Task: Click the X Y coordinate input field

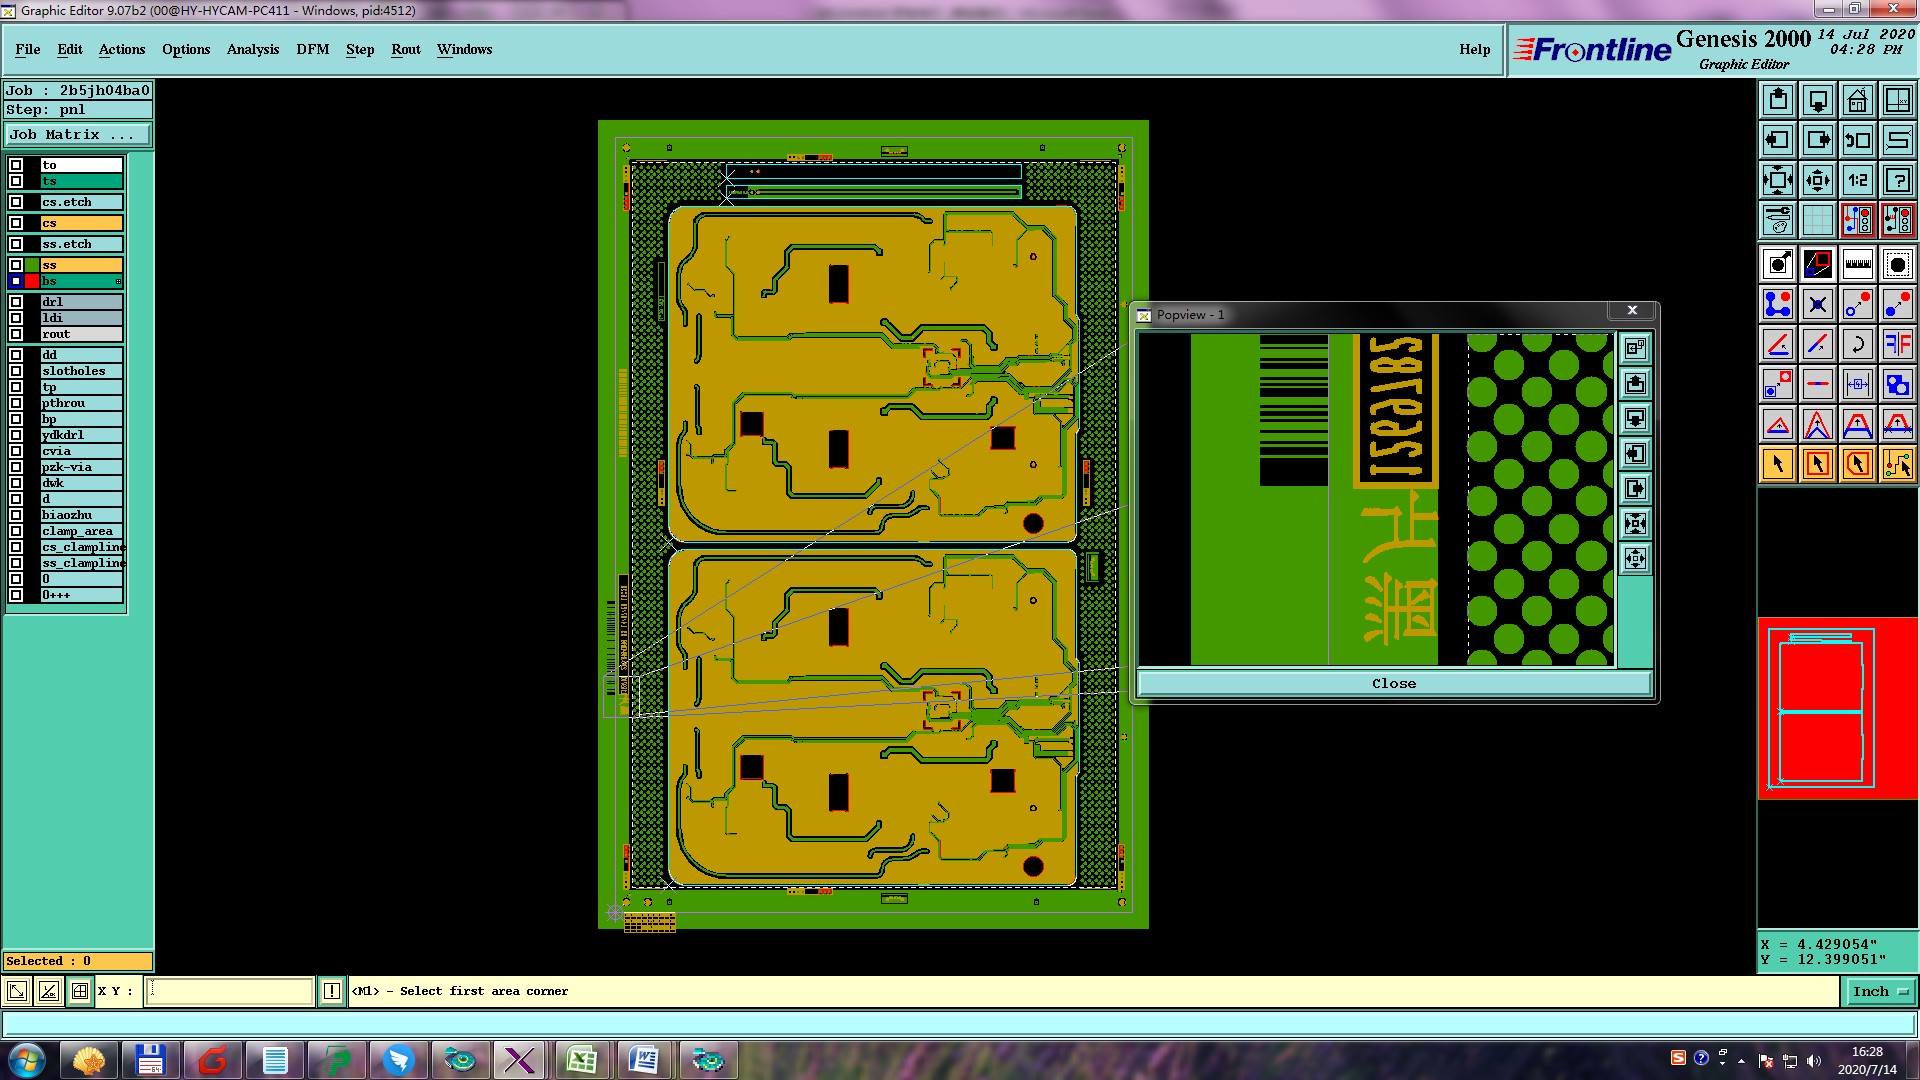Action: tap(230, 991)
